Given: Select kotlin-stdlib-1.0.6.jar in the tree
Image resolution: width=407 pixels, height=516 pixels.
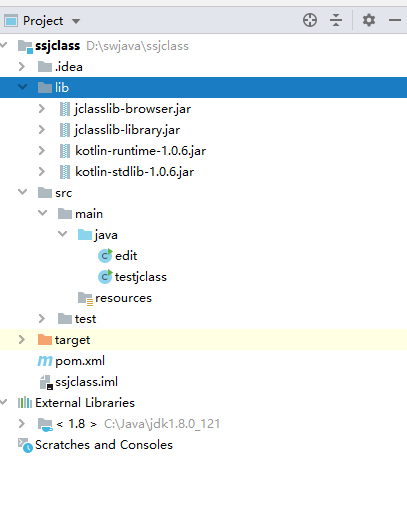Looking at the screenshot, I should click(x=135, y=172).
